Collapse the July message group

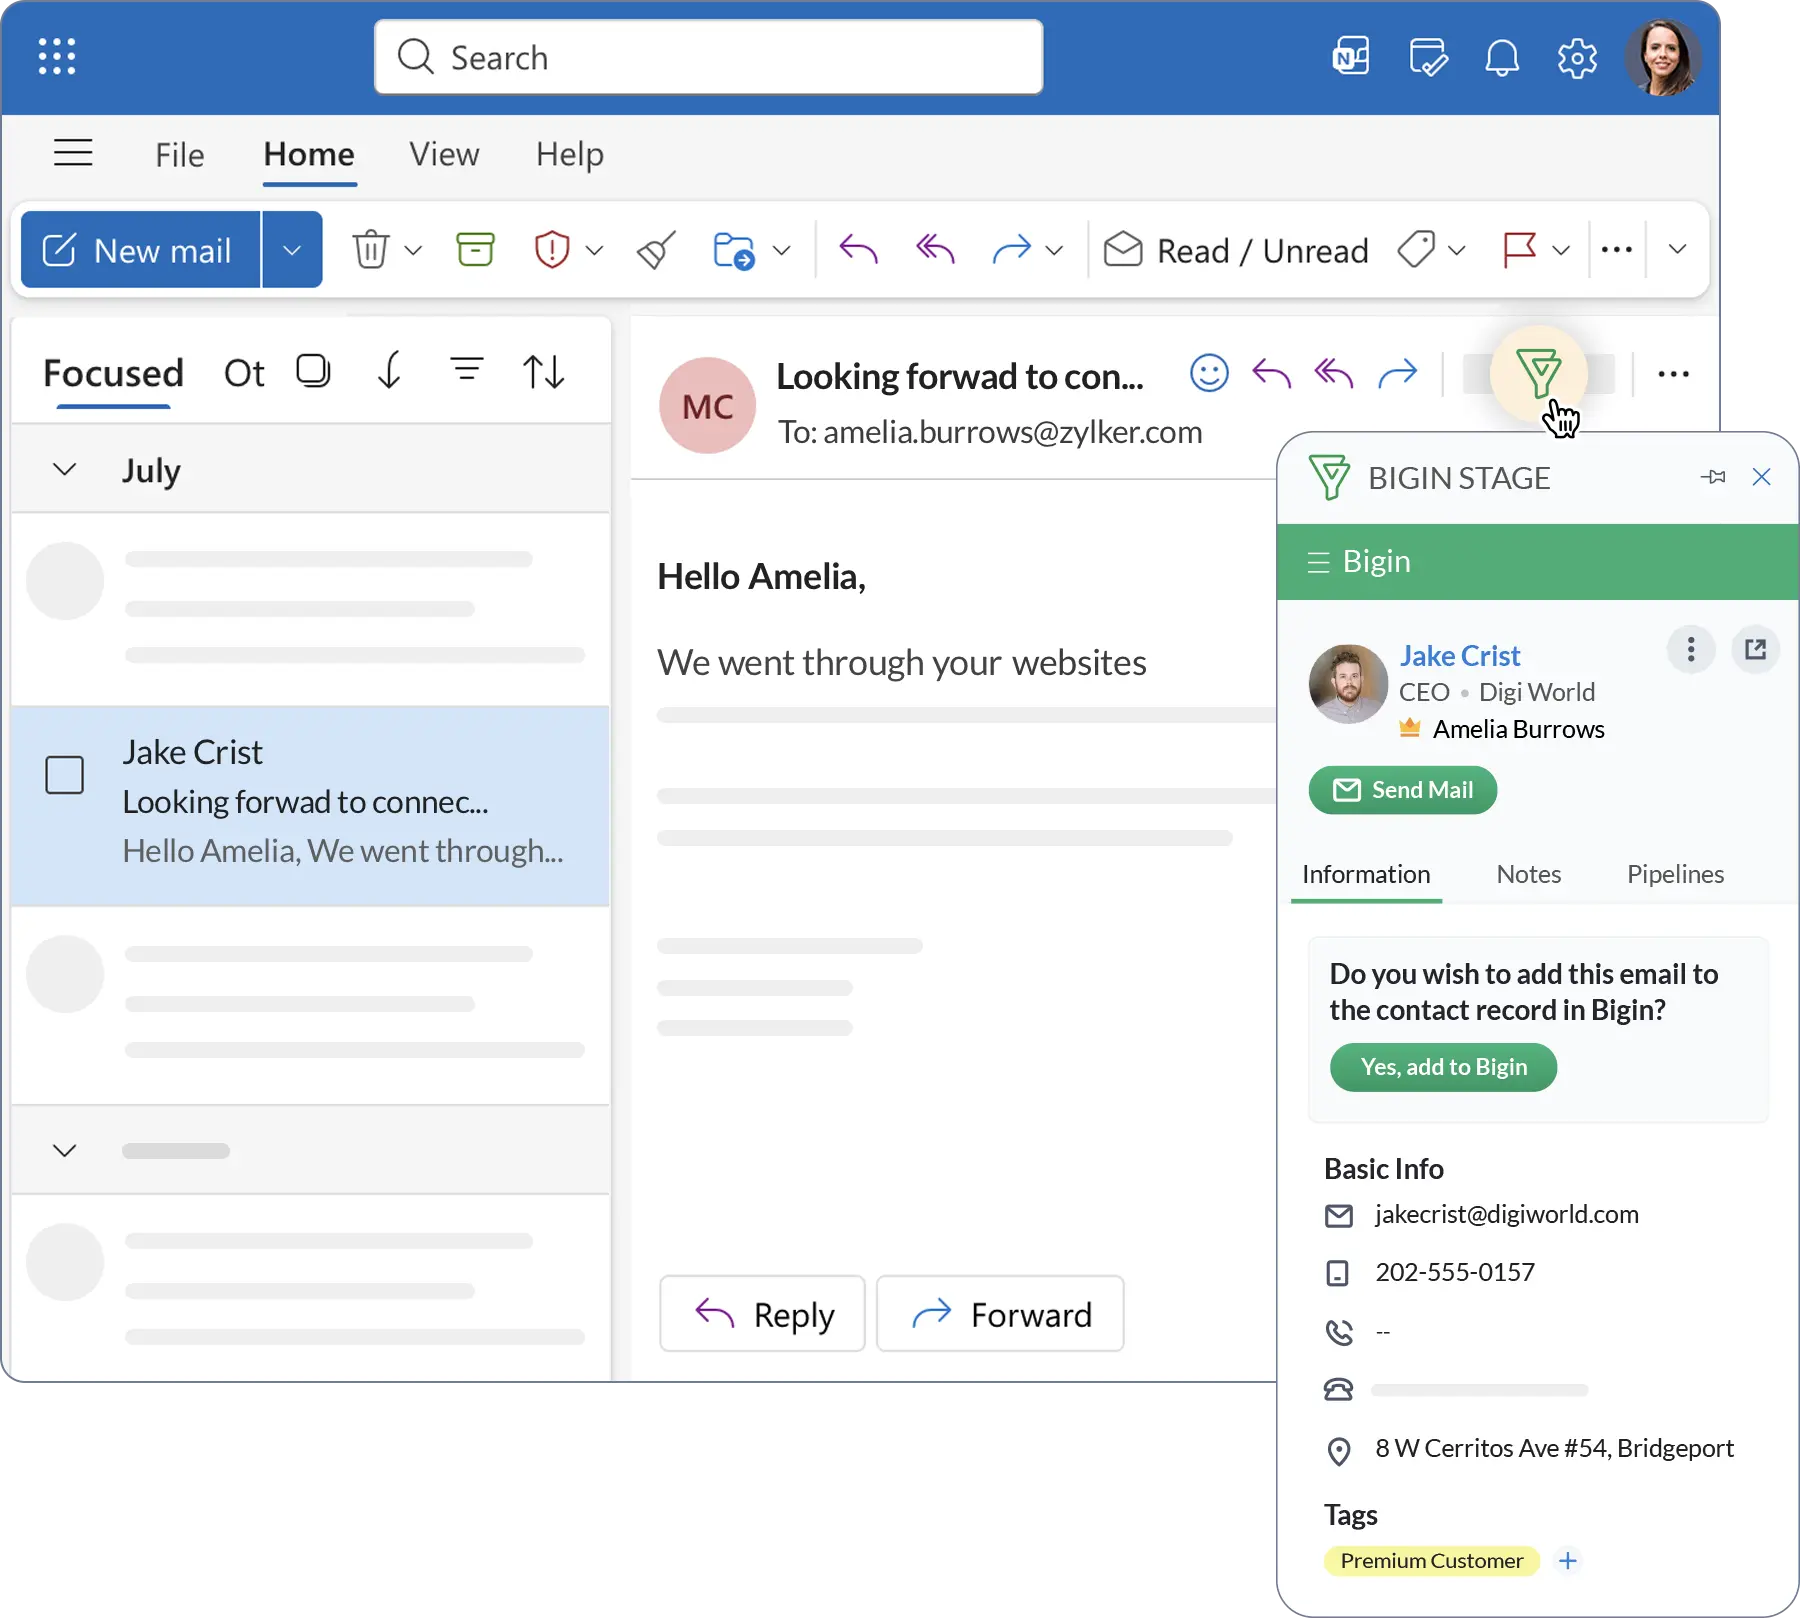pos(65,469)
